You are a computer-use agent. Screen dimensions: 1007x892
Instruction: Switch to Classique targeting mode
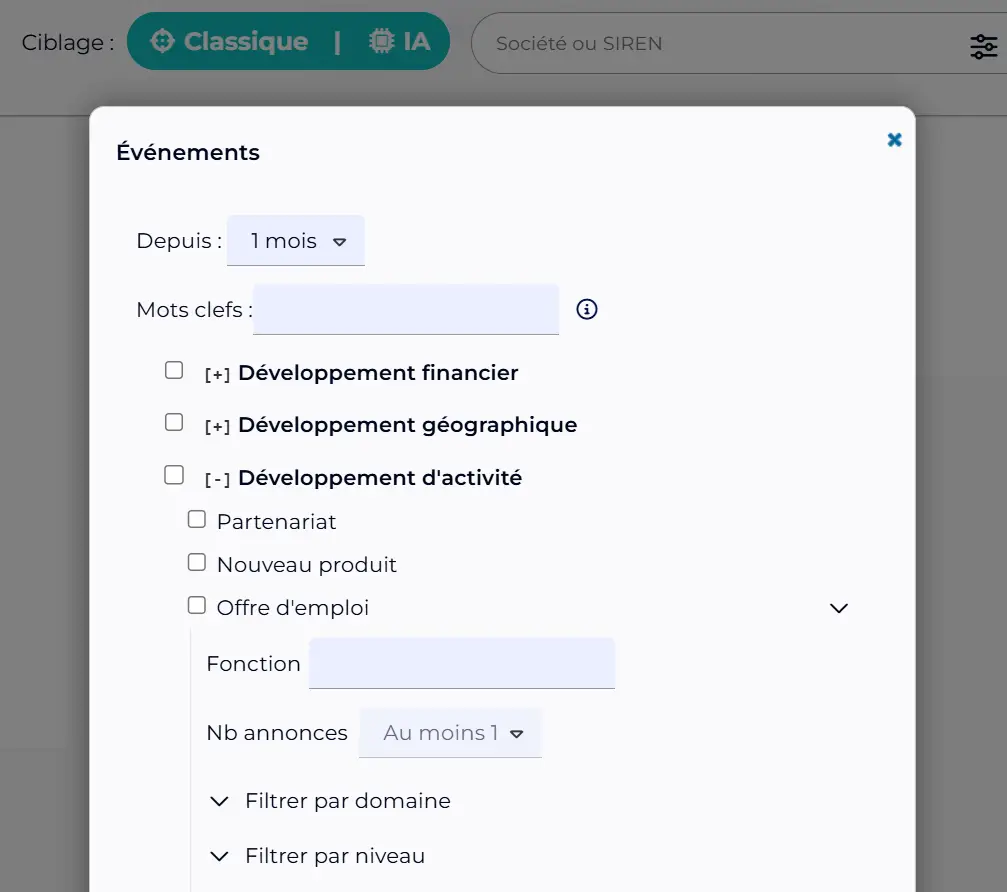229,42
